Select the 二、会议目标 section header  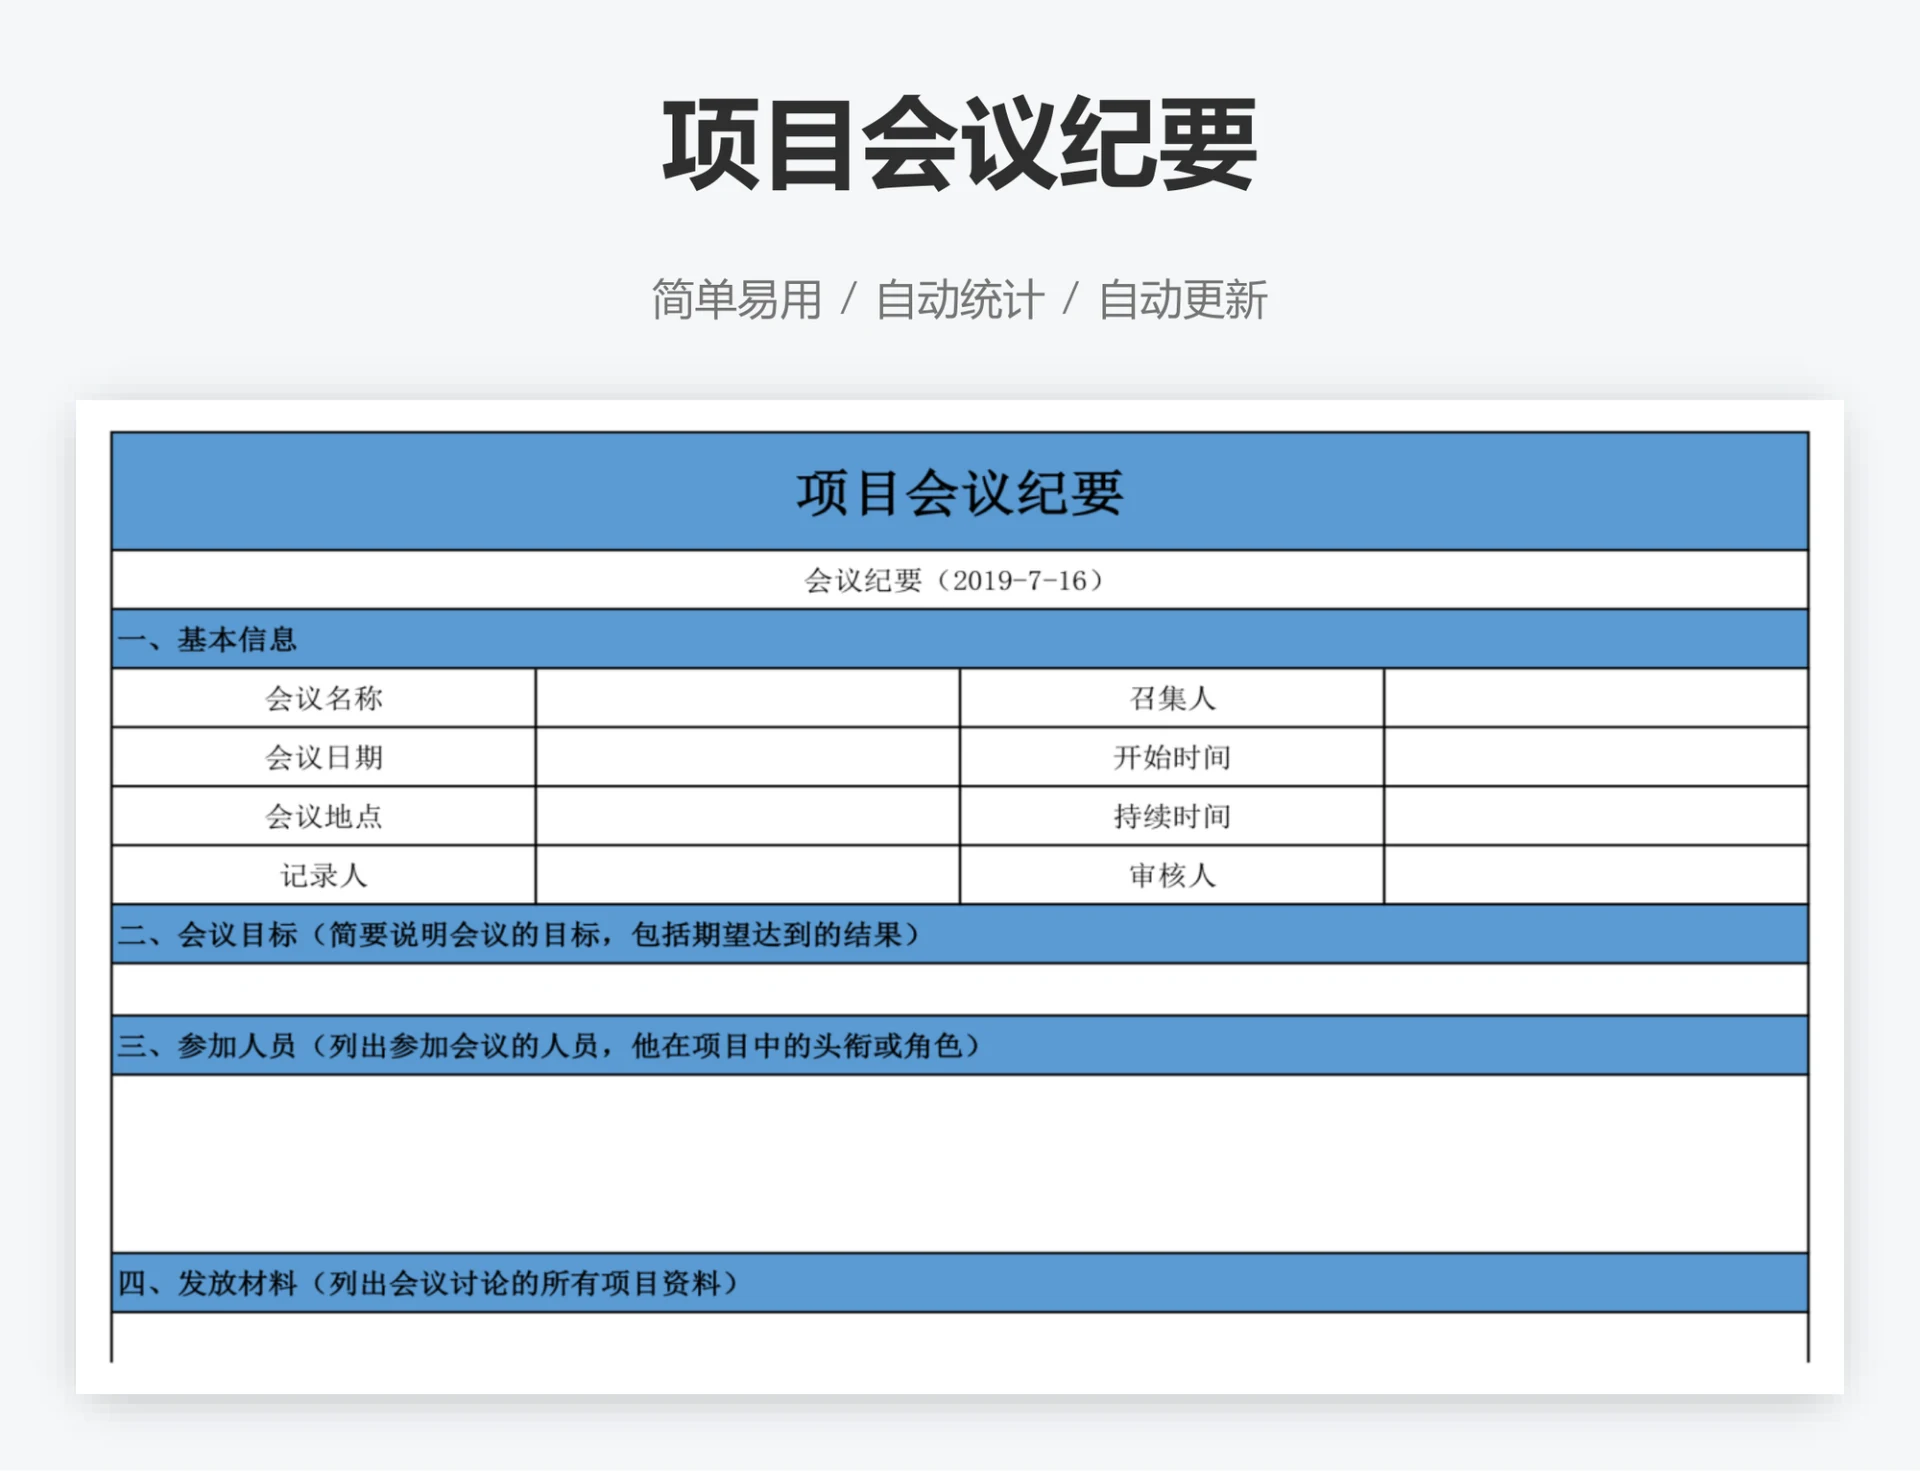[520, 935]
